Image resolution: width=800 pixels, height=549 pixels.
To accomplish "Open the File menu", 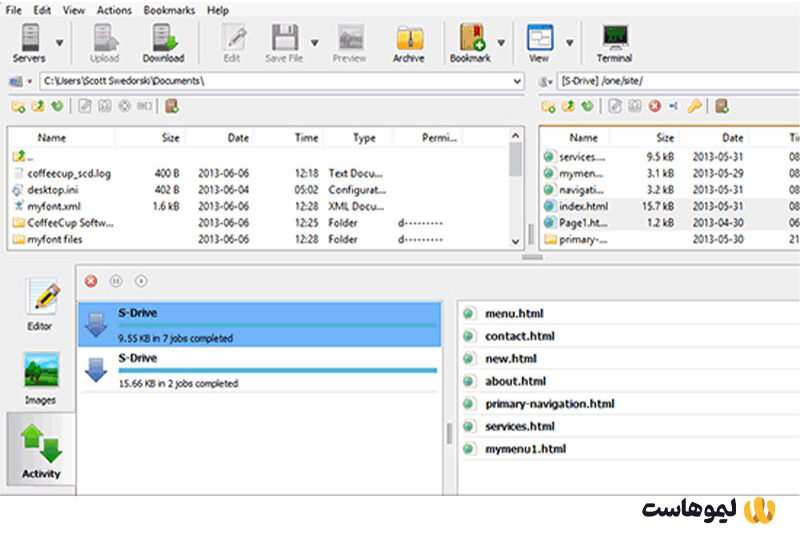I will click(14, 10).
